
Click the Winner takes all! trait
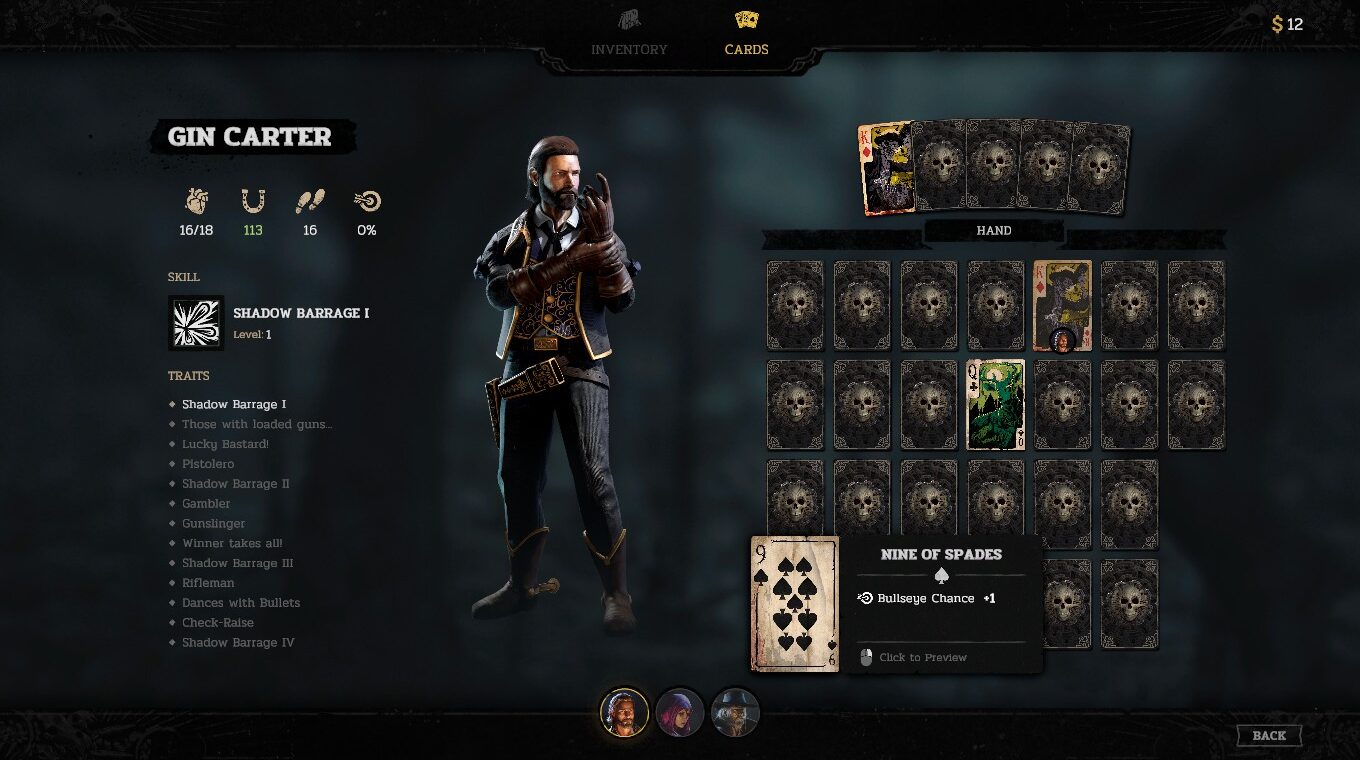(x=232, y=543)
